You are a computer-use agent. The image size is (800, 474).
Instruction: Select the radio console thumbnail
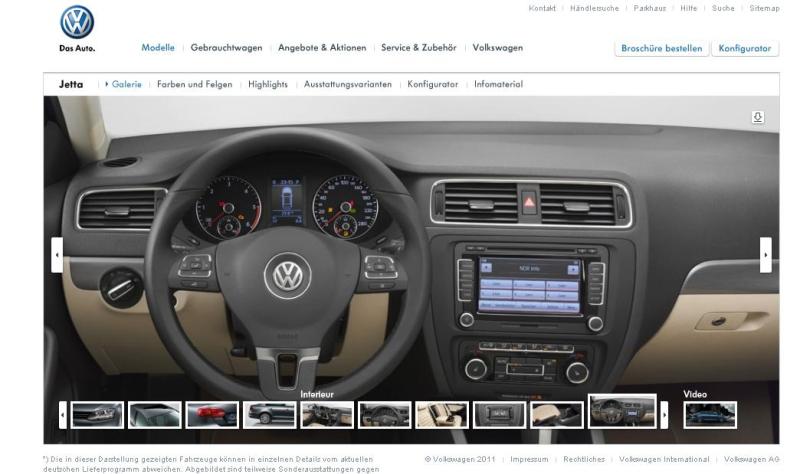pos(499,415)
